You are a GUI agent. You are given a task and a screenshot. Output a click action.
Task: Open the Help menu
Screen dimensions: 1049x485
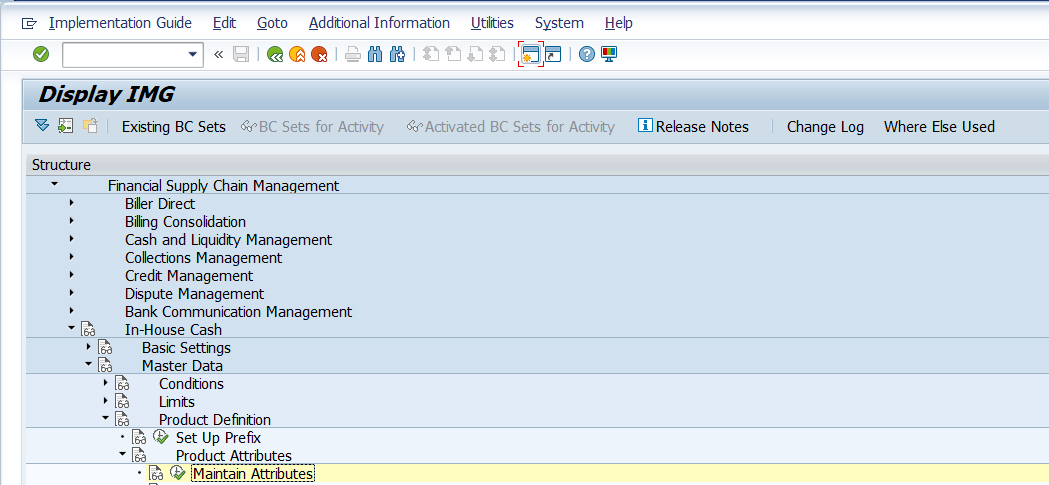(619, 23)
